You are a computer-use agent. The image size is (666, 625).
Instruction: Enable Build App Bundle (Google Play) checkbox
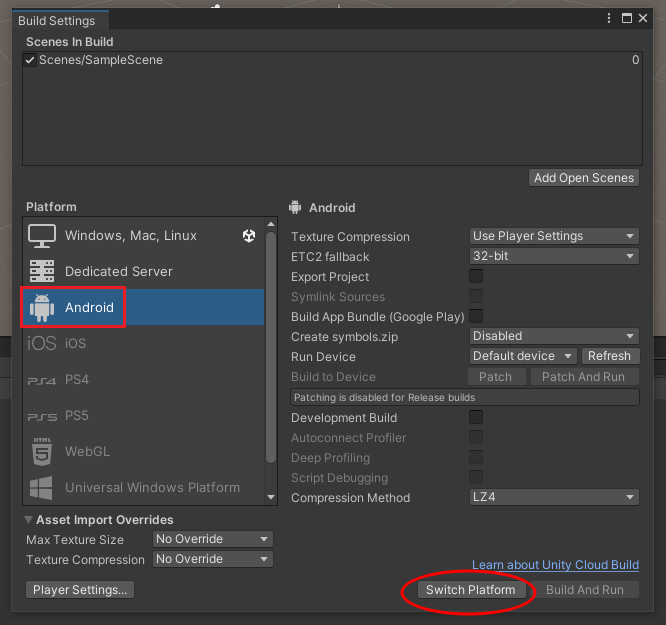click(x=476, y=316)
